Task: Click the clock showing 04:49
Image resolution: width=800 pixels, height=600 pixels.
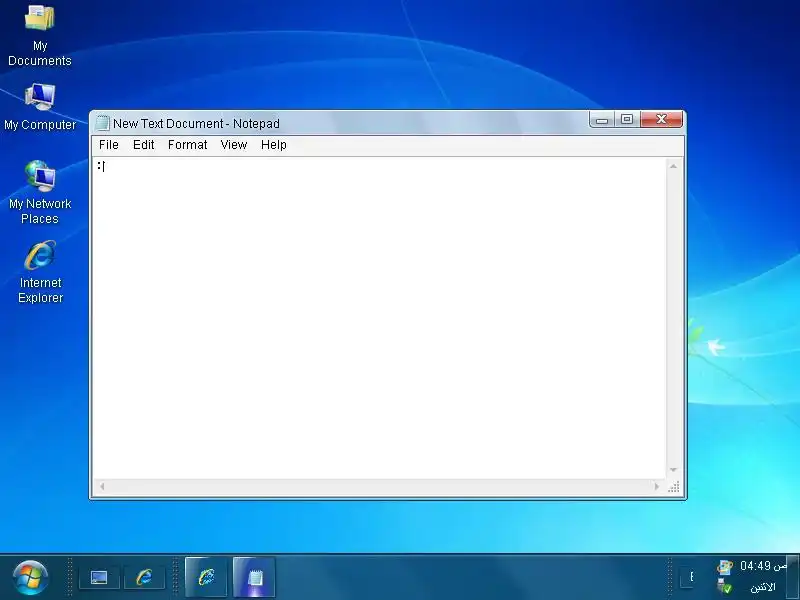Action: point(763,566)
